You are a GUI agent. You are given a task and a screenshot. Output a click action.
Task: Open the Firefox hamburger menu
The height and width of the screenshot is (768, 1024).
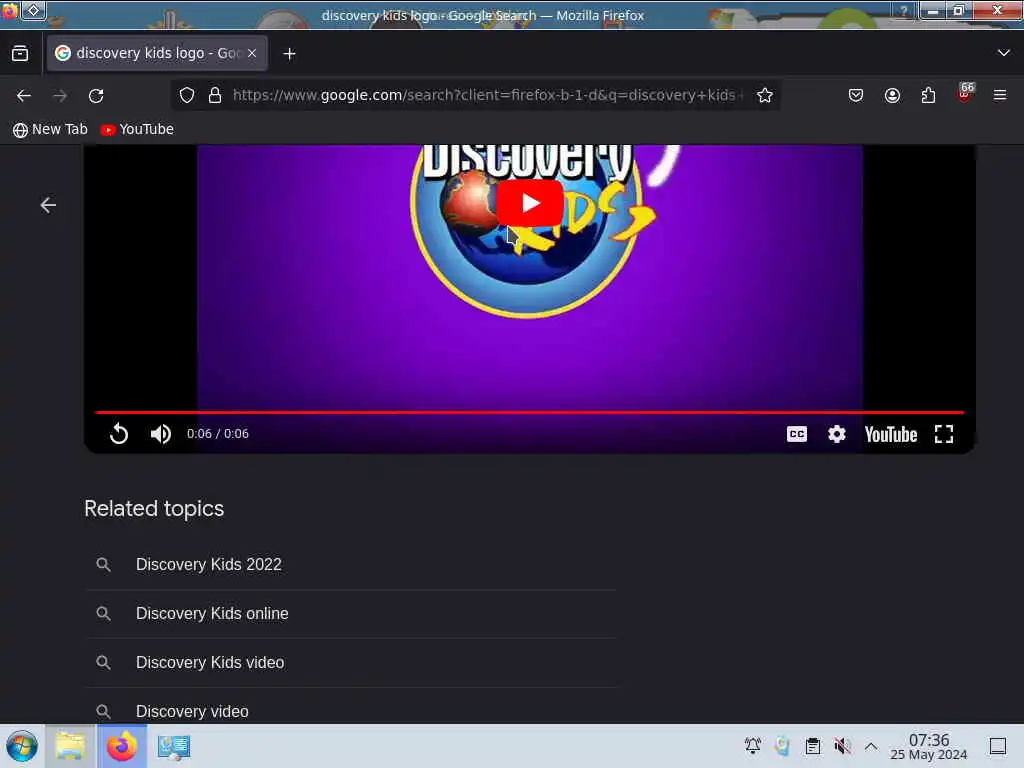(1000, 95)
